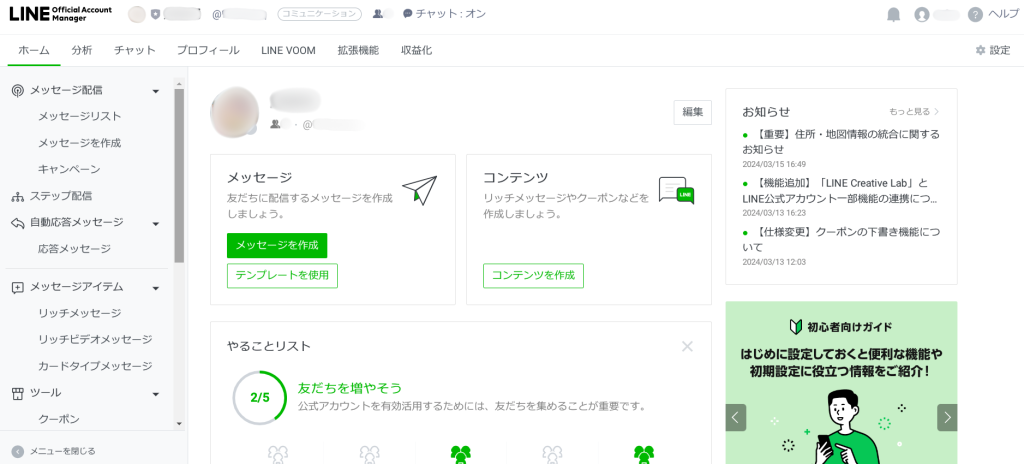Image resolution: width=1024 pixels, height=464 pixels.
Task: Open ステップ配信 in sidebar
Action: point(61,196)
